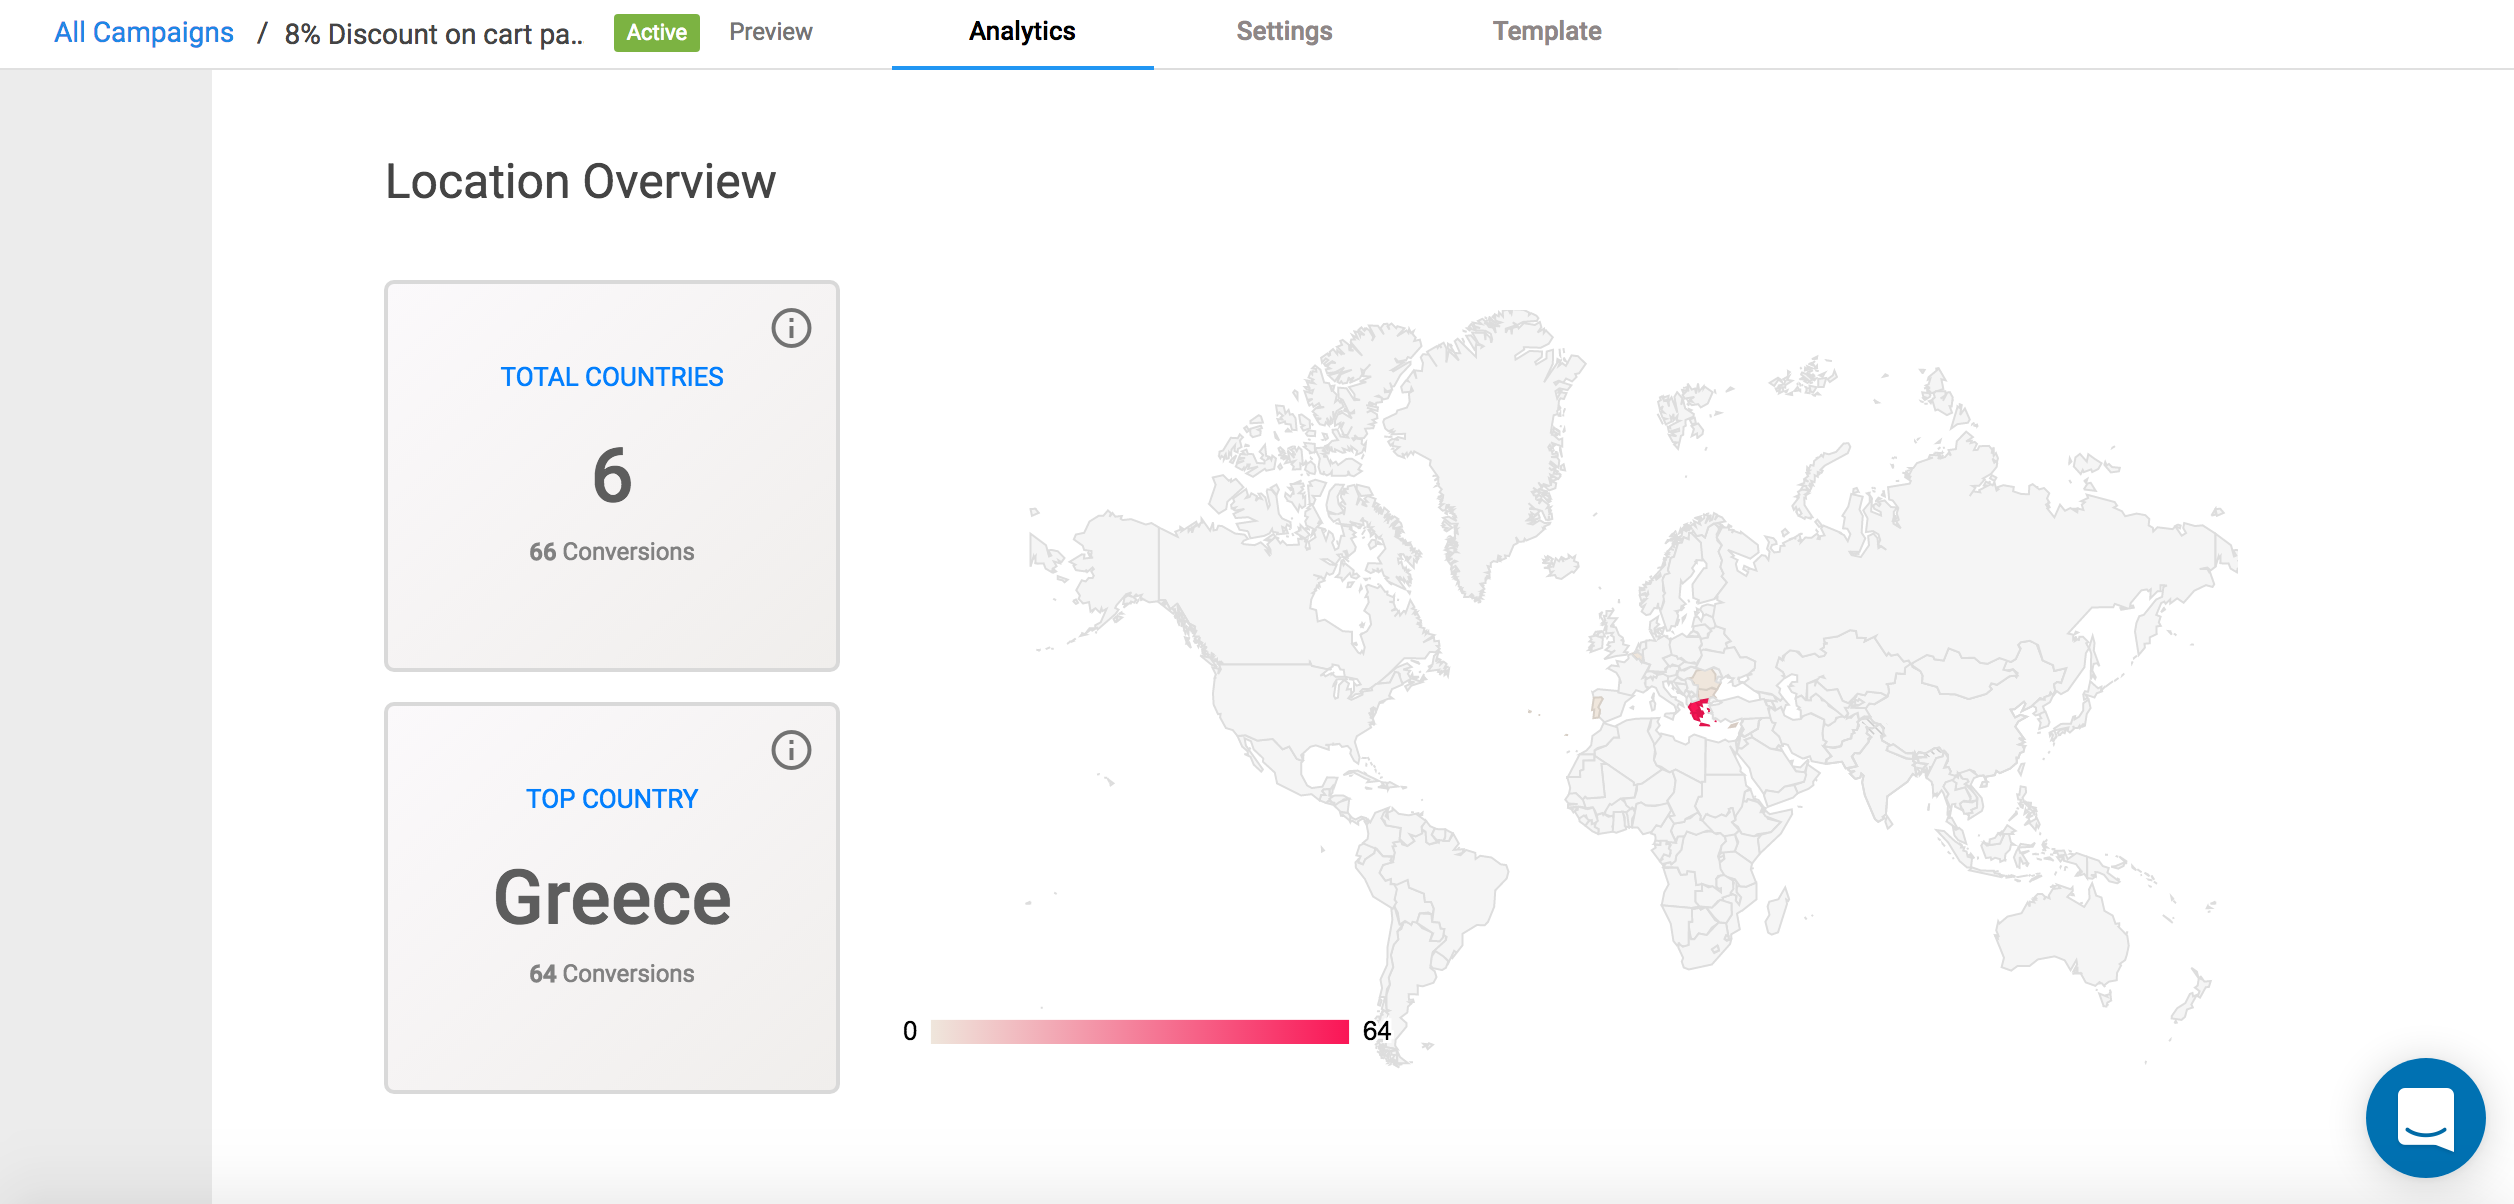The width and height of the screenshot is (2514, 1204).
Task: Switch to the Settings tab
Action: coord(1283,32)
